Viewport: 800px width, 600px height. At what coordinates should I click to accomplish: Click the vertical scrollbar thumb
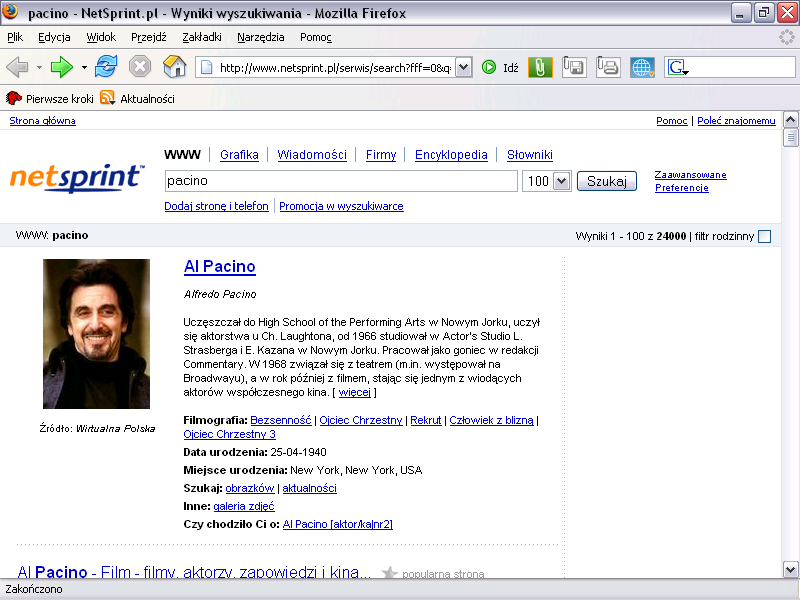(x=790, y=137)
